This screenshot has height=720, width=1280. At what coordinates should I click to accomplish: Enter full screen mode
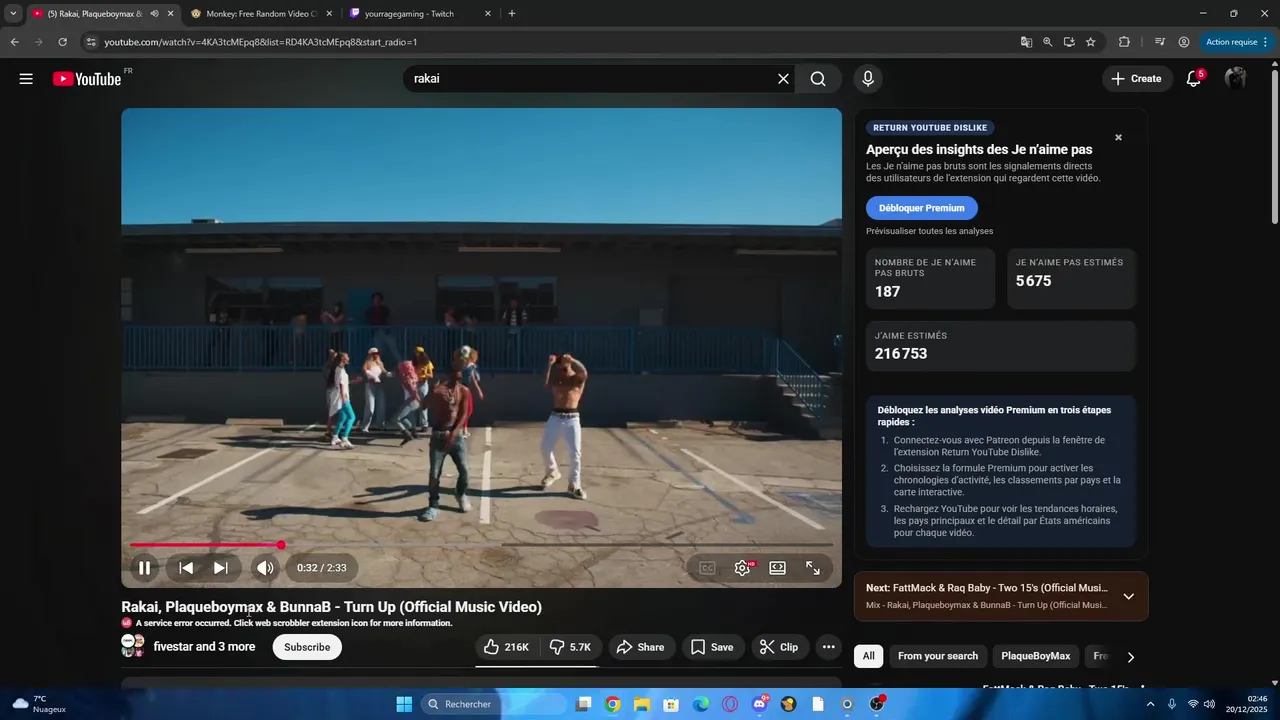[x=813, y=568]
